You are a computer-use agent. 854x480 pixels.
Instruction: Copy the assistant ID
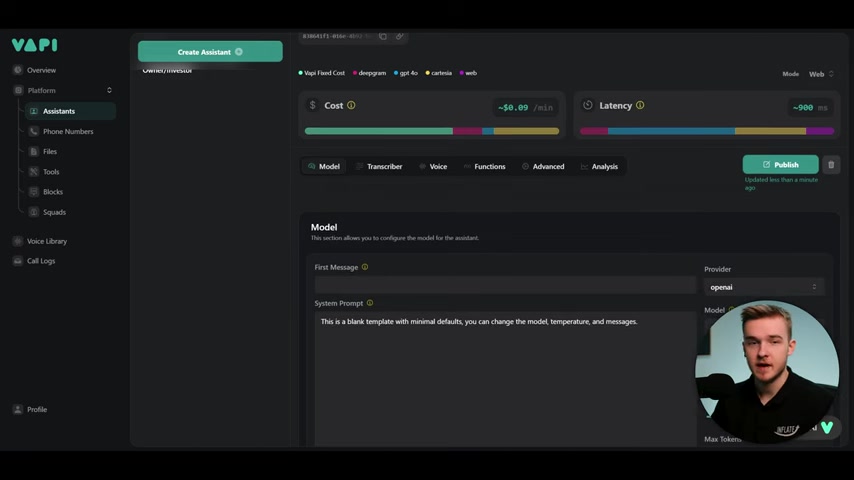(x=383, y=36)
